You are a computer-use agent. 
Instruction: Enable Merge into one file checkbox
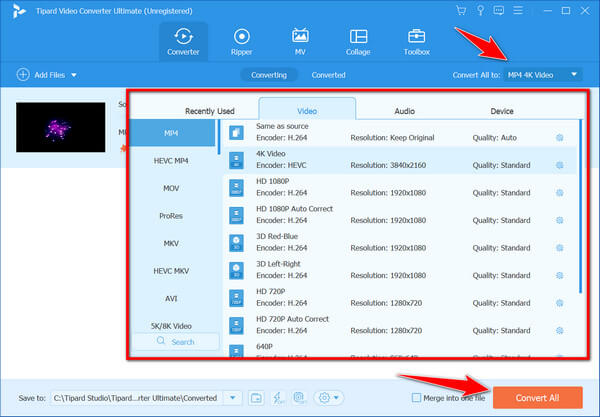point(416,398)
